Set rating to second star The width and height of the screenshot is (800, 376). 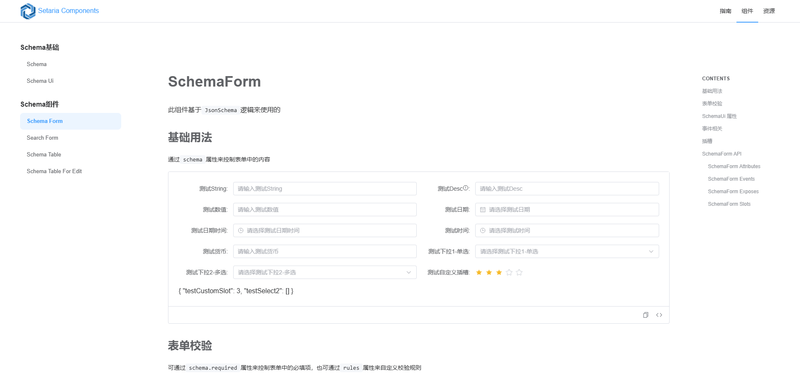(x=489, y=272)
